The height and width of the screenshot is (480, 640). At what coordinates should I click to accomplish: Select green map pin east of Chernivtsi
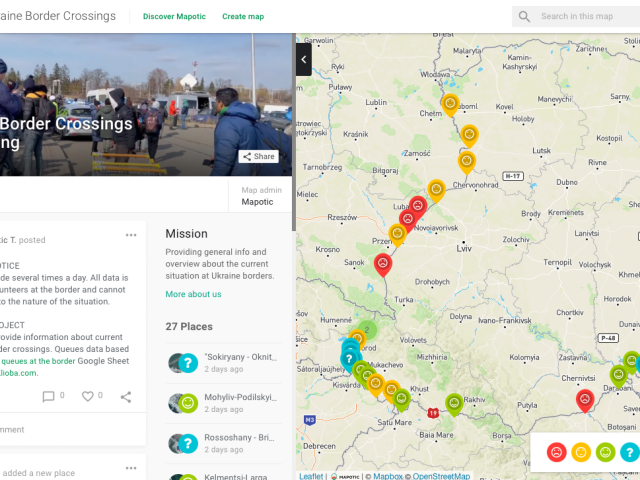coord(618,376)
